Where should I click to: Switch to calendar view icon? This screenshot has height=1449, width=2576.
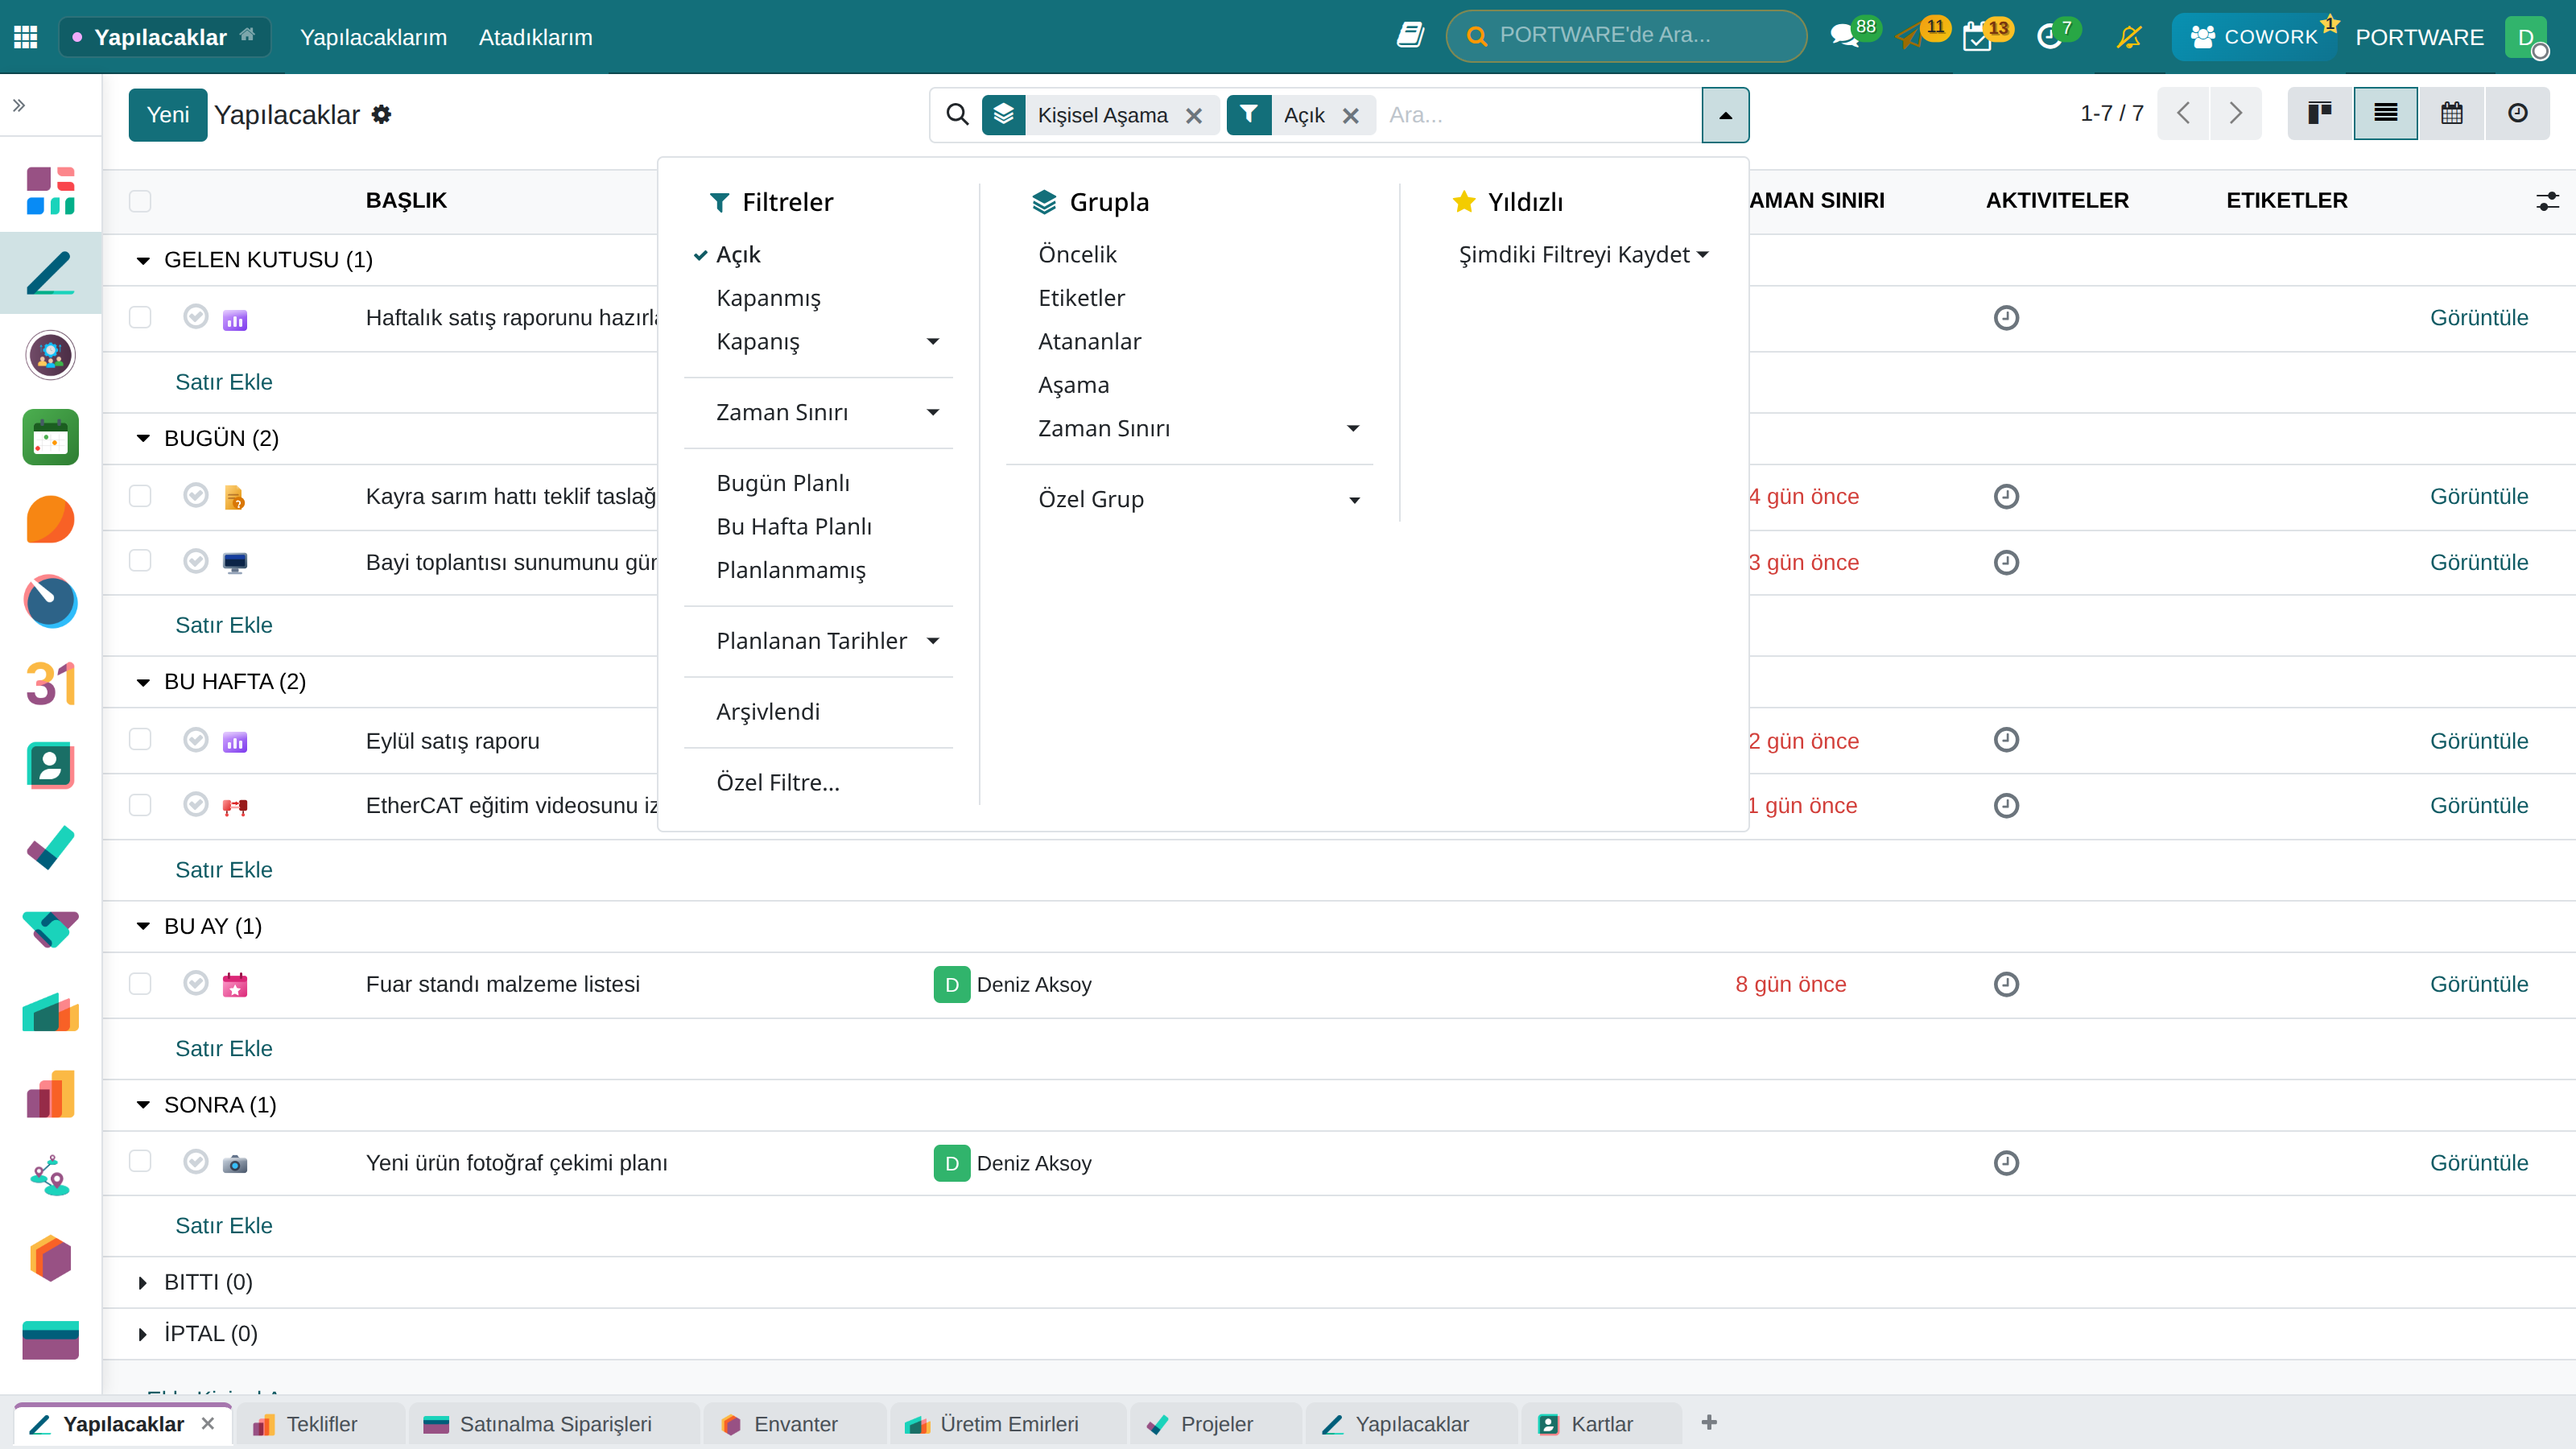click(x=2451, y=113)
